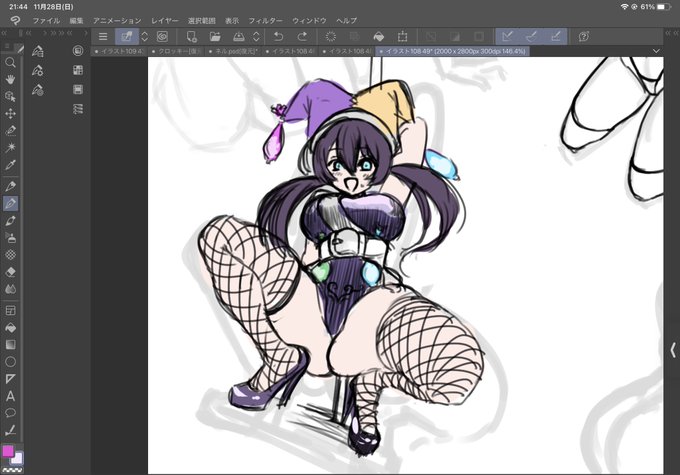Open the ウィンドウ menu
The width and height of the screenshot is (680, 475).
pyautogui.click(x=309, y=20)
